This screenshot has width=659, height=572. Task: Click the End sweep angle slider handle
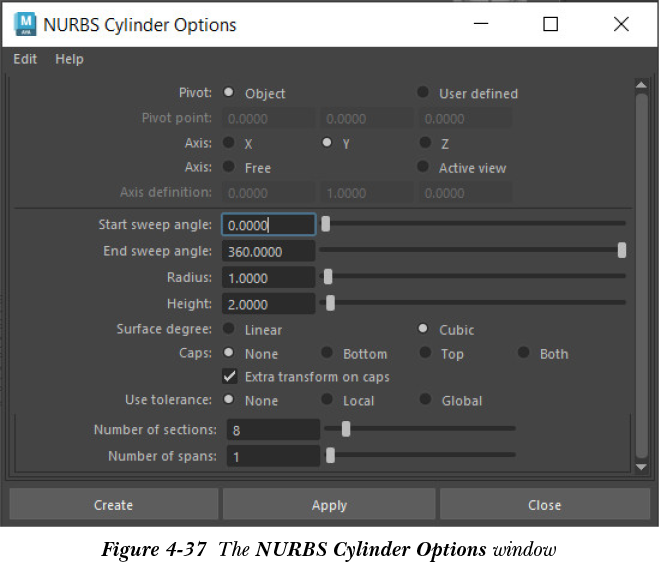click(622, 250)
